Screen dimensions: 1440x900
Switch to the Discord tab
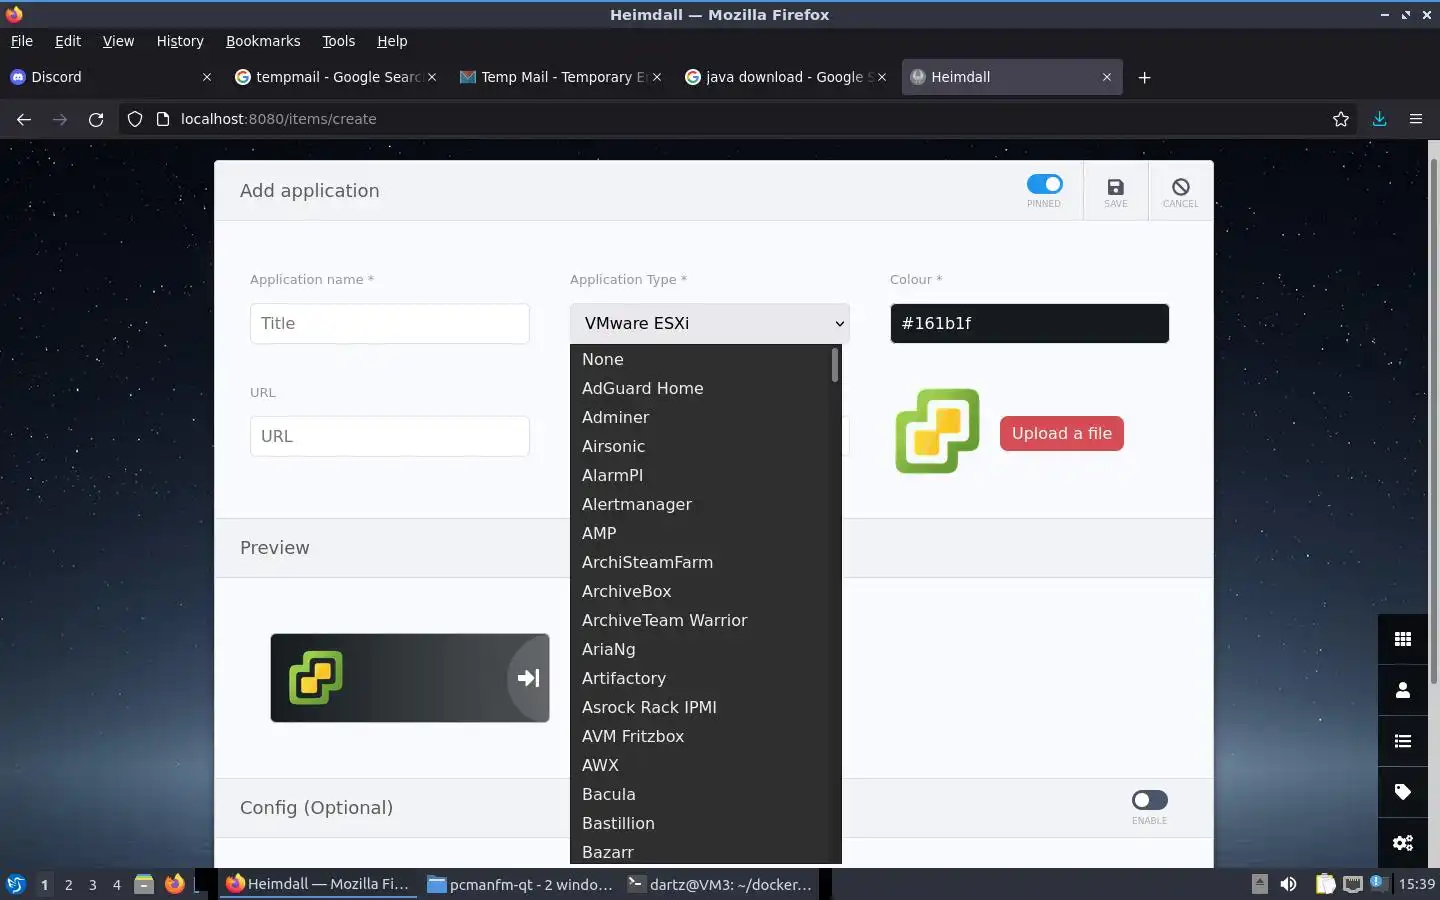(x=110, y=77)
